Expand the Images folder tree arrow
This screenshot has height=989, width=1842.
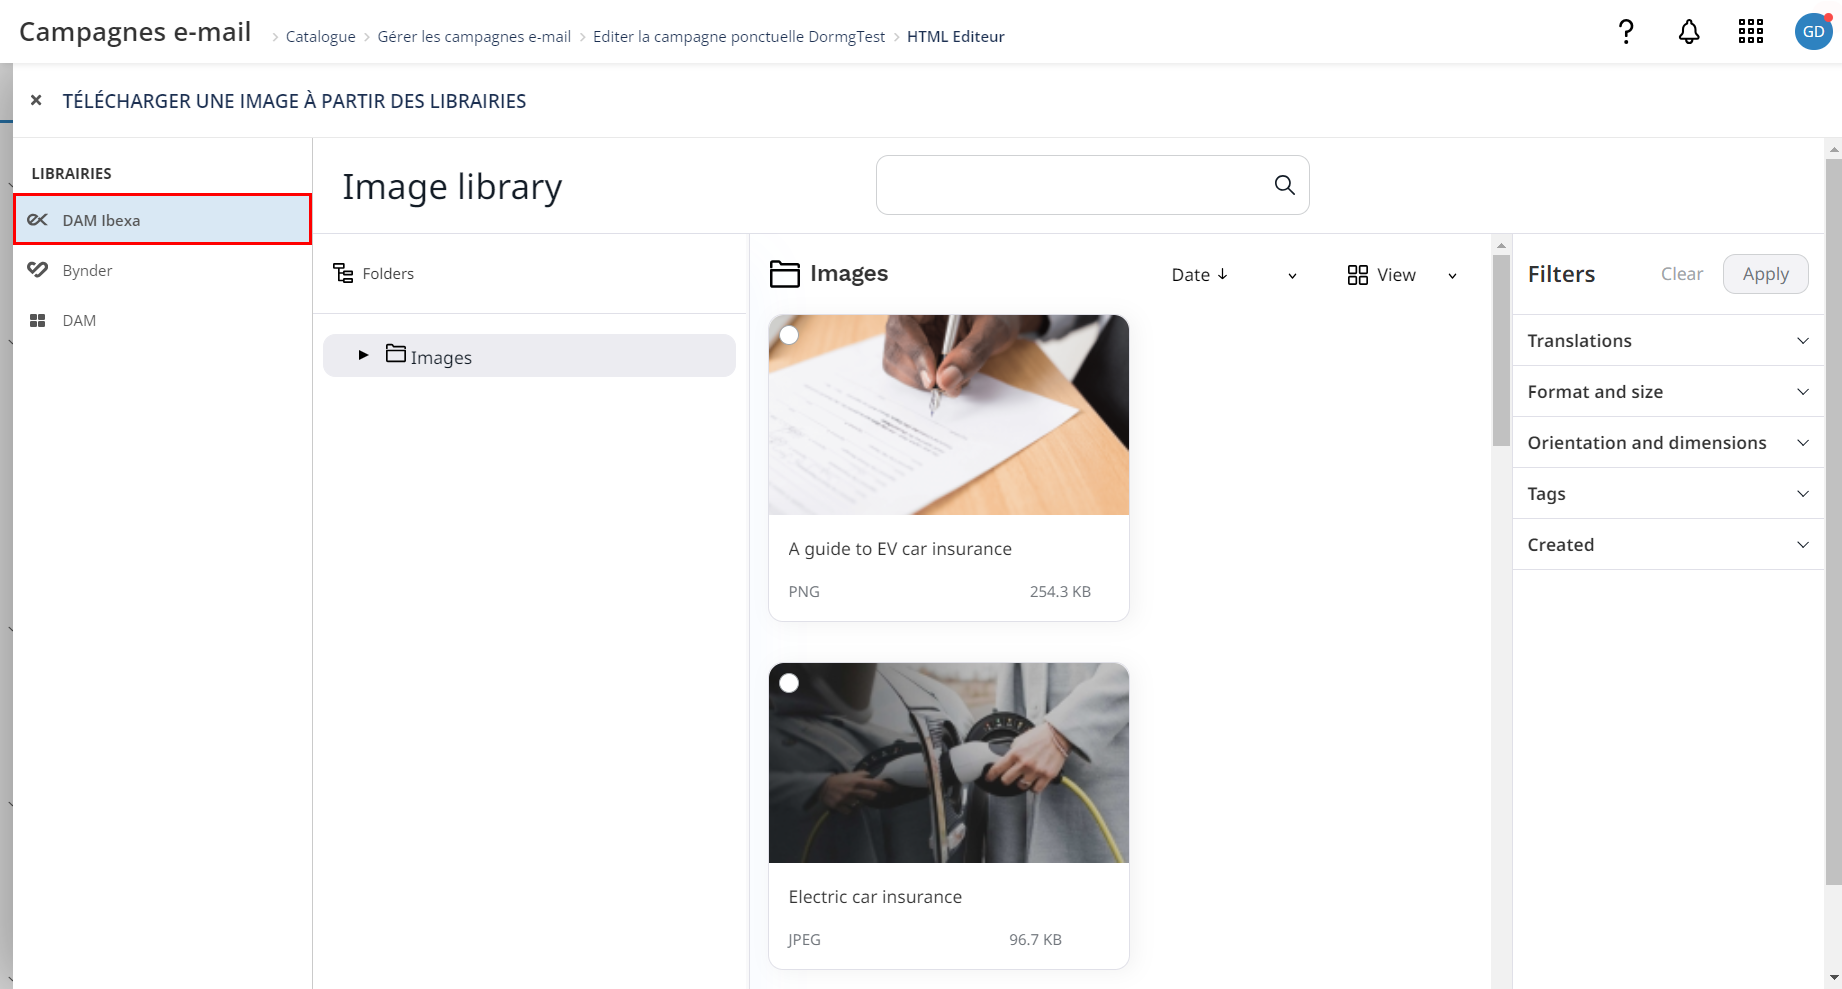pos(363,355)
